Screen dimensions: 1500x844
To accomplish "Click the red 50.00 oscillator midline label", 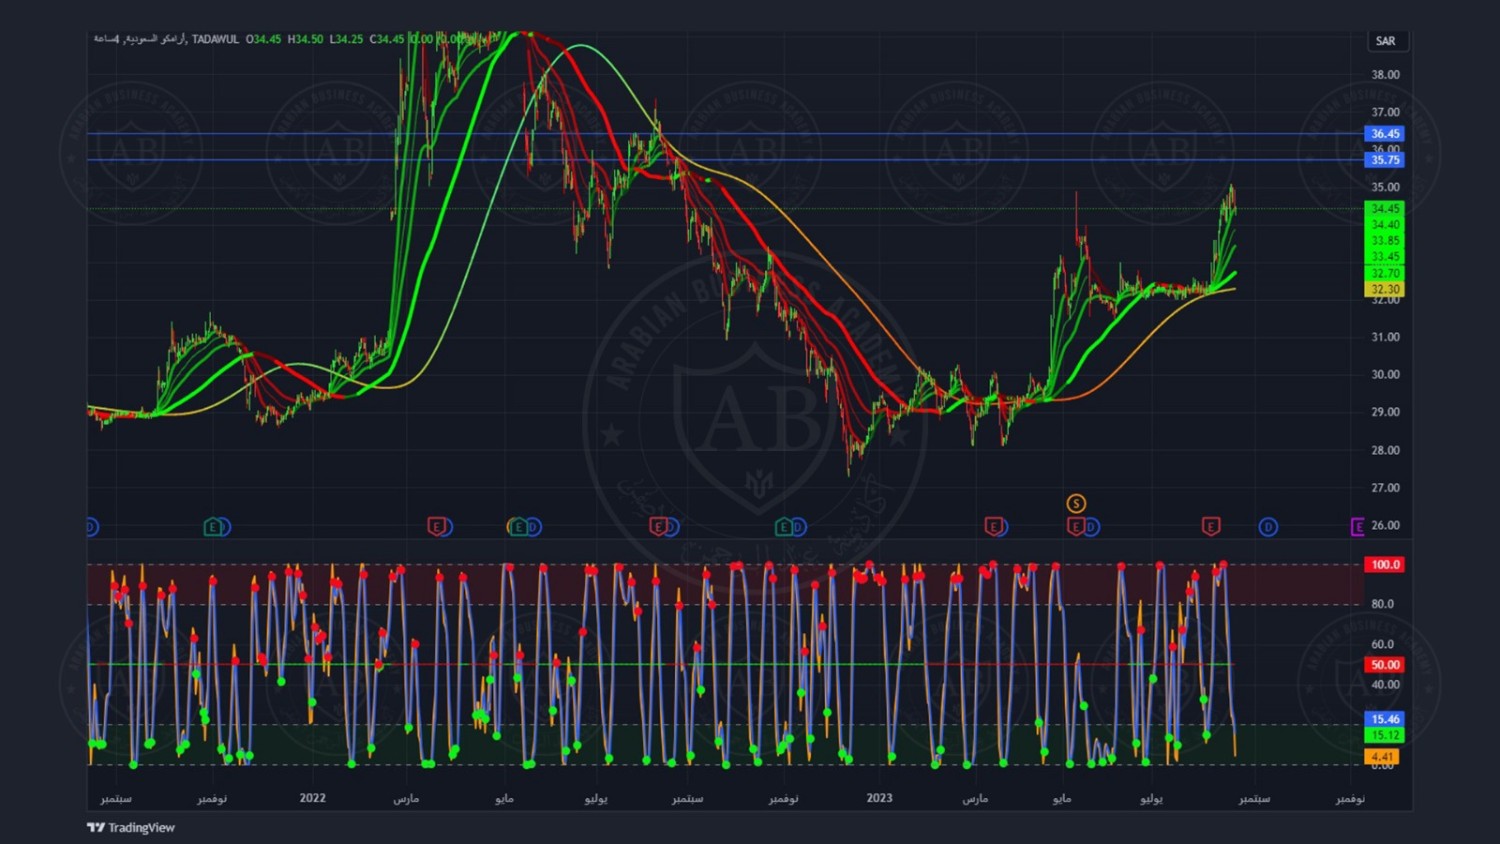I will click(x=1385, y=664).
